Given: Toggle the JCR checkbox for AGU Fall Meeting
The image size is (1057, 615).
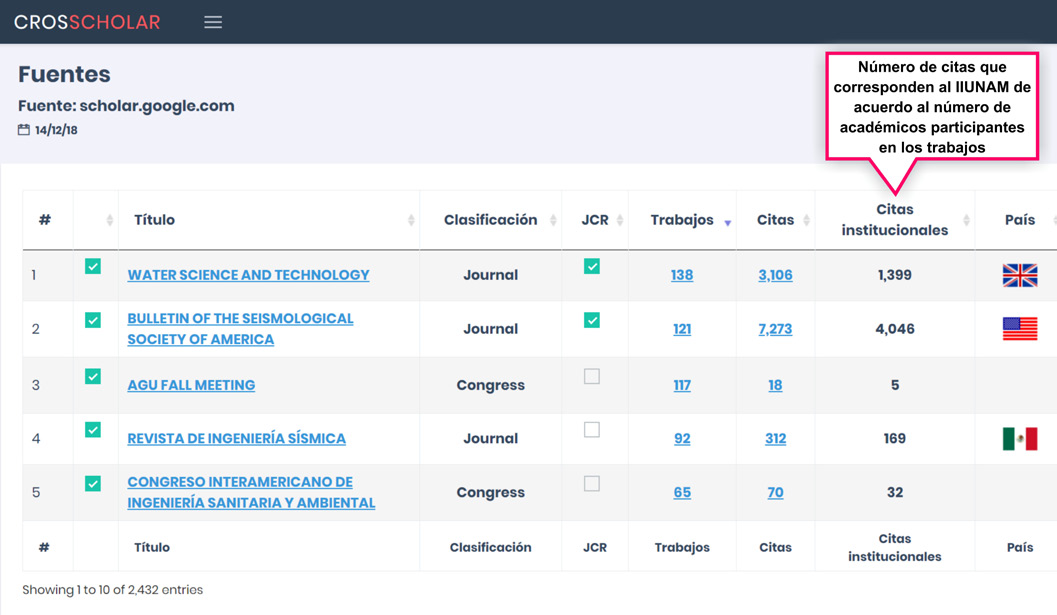Looking at the screenshot, I should pyautogui.click(x=592, y=376).
